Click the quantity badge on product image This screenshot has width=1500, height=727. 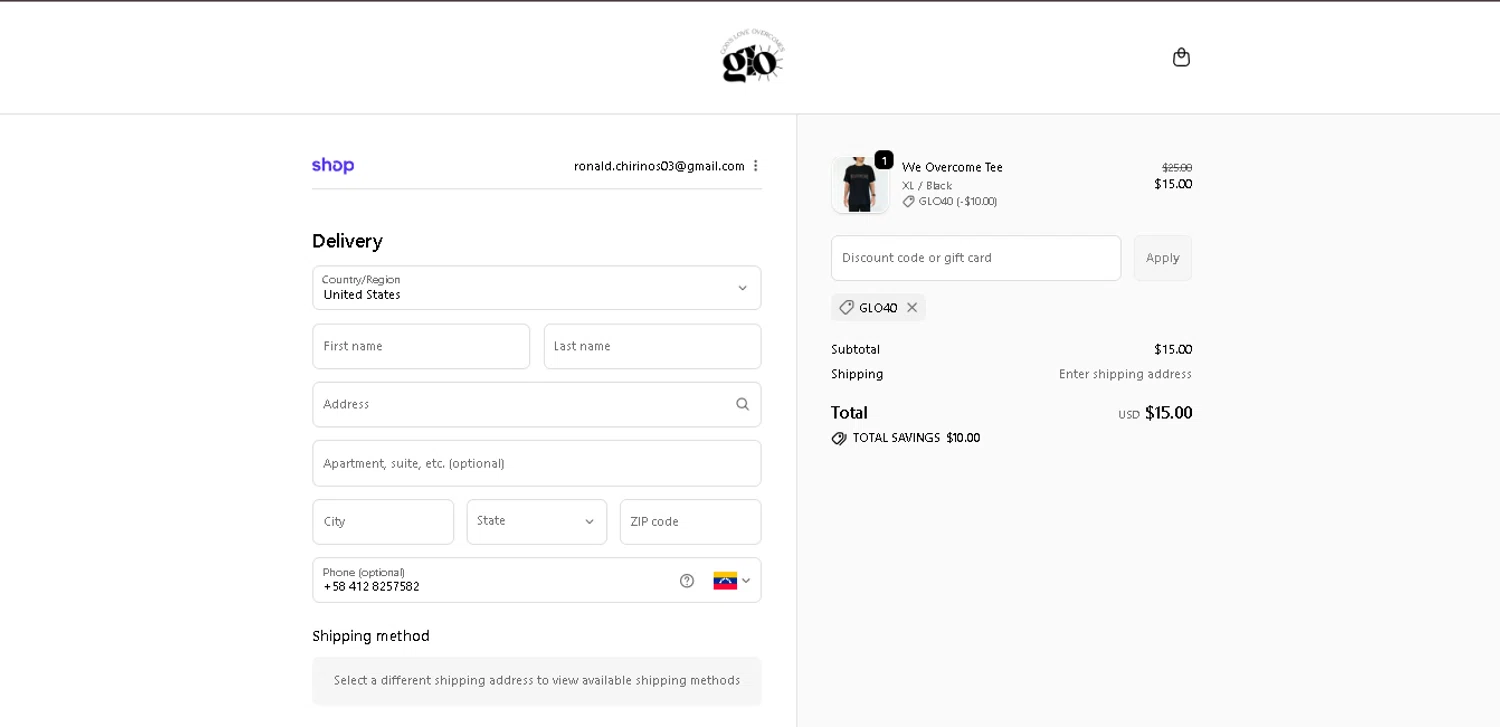pyautogui.click(x=884, y=160)
